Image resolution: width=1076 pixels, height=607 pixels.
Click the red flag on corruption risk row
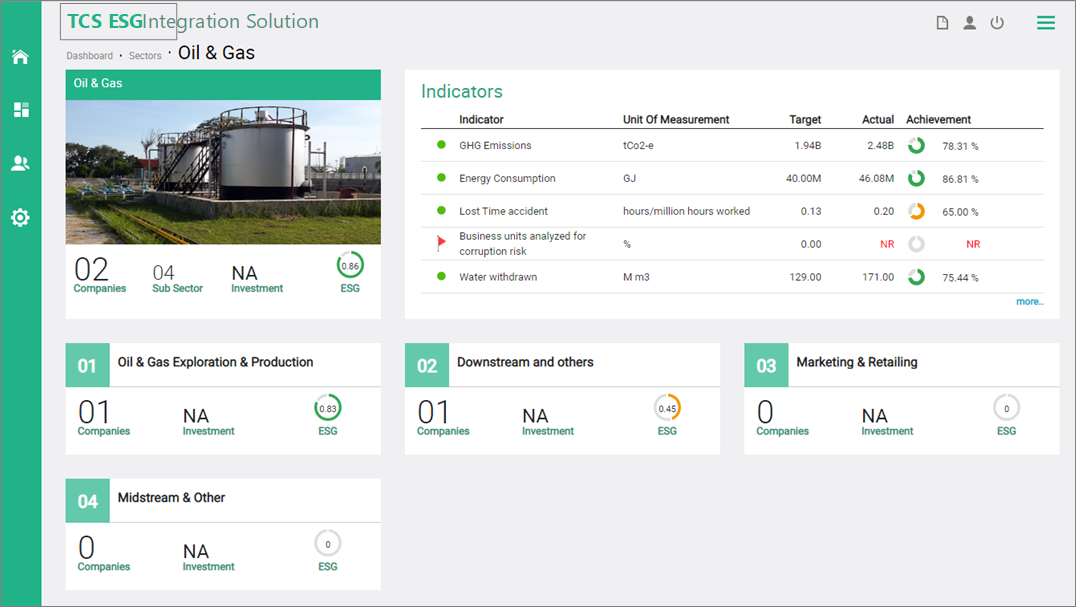tap(441, 243)
